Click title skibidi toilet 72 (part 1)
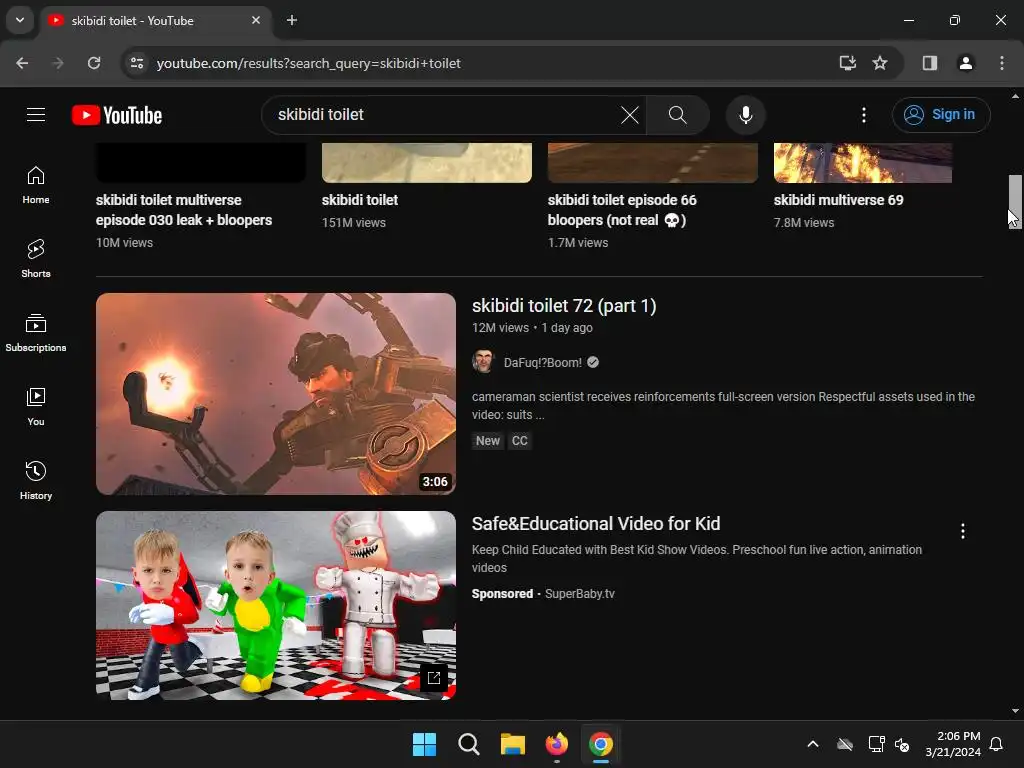Image resolution: width=1024 pixels, height=768 pixels. pyautogui.click(x=564, y=306)
